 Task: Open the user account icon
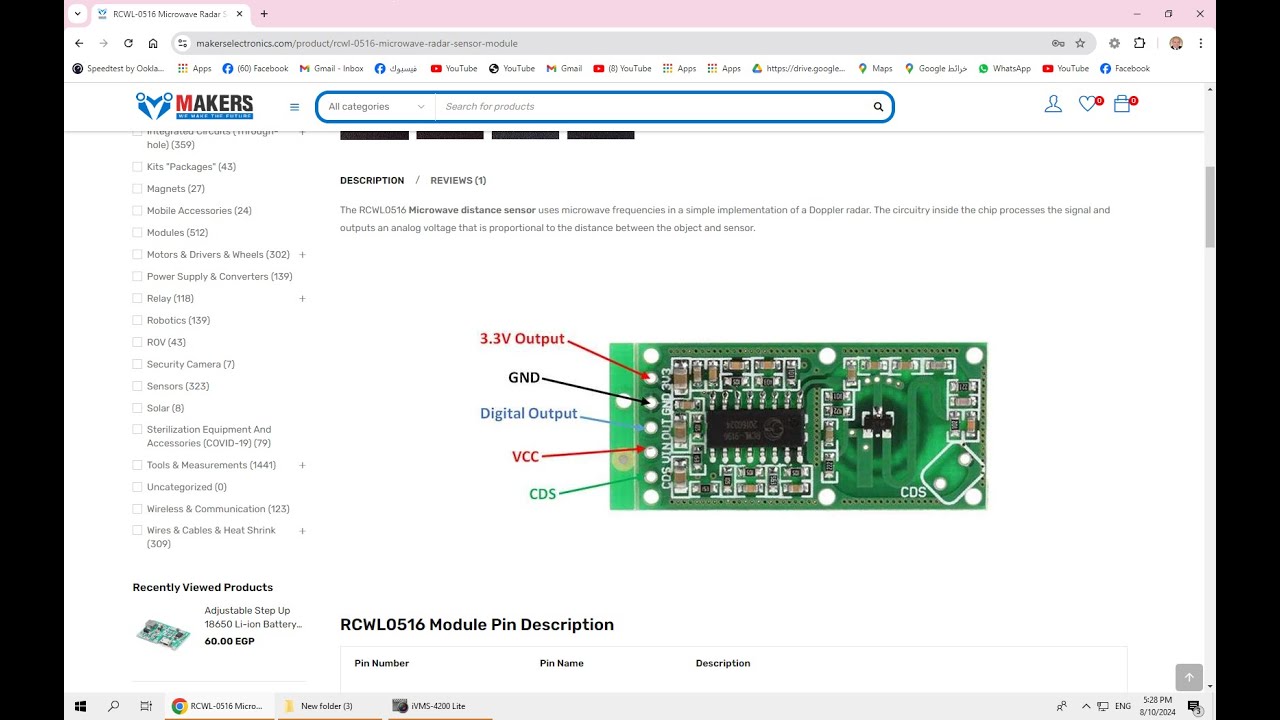[x=1053, y=104]
